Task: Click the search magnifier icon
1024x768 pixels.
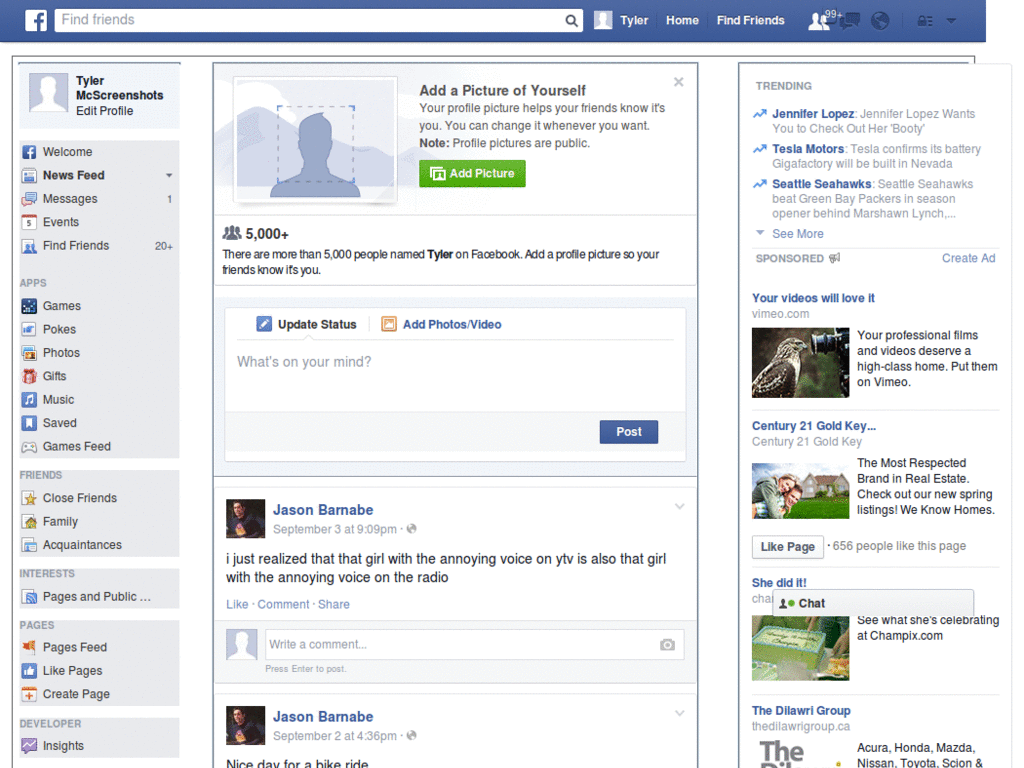Action: [x=571, y=21]
